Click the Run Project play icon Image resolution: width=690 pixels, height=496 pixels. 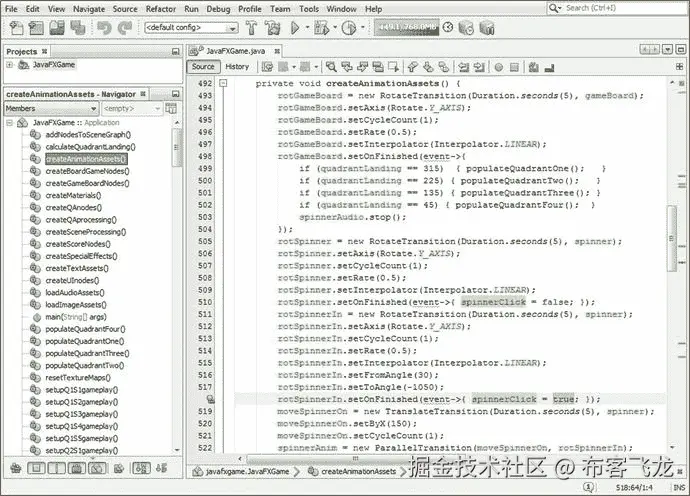click(295, 28)
